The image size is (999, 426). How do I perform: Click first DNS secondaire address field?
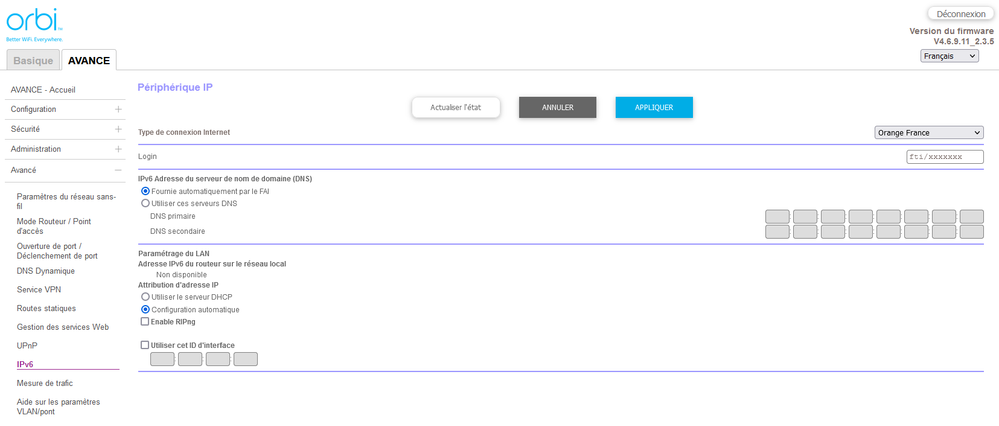[x=777, y=232]
